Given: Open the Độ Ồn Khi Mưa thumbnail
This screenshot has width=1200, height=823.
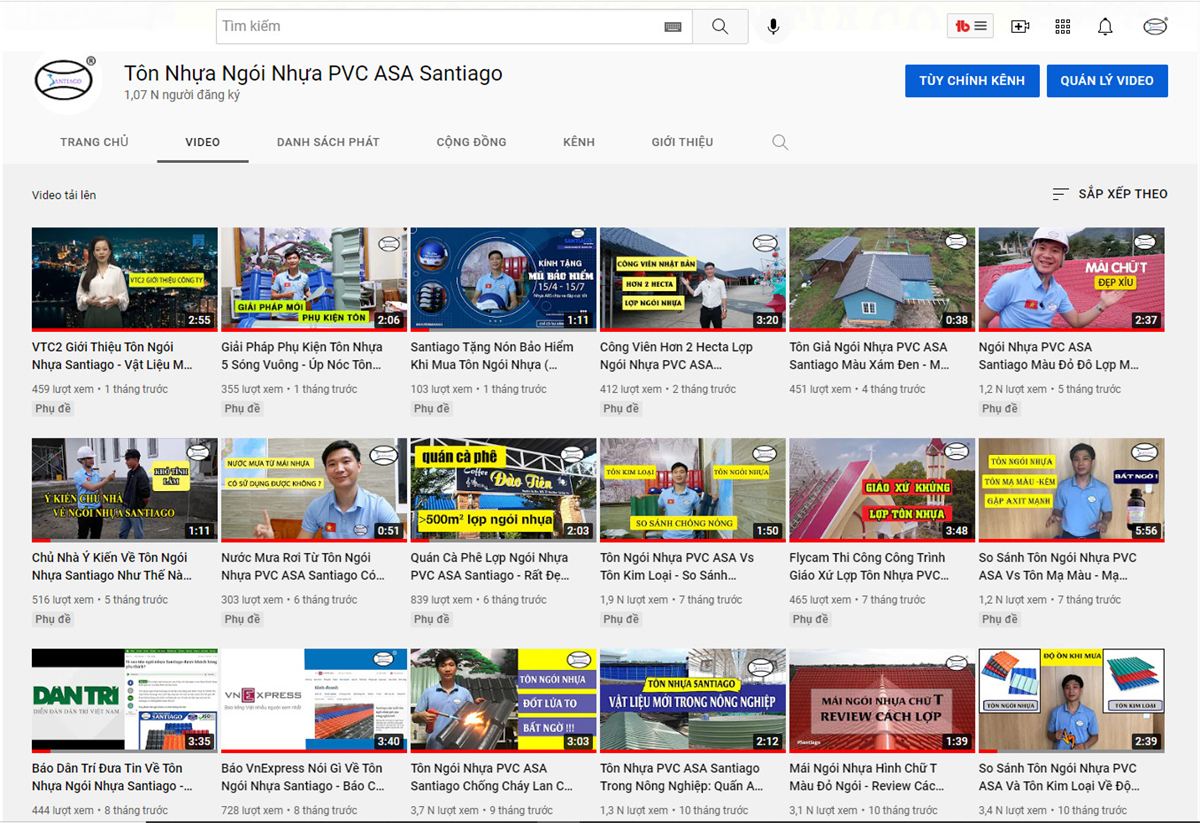Looking at the screenshot, I should coord(1071,701).
